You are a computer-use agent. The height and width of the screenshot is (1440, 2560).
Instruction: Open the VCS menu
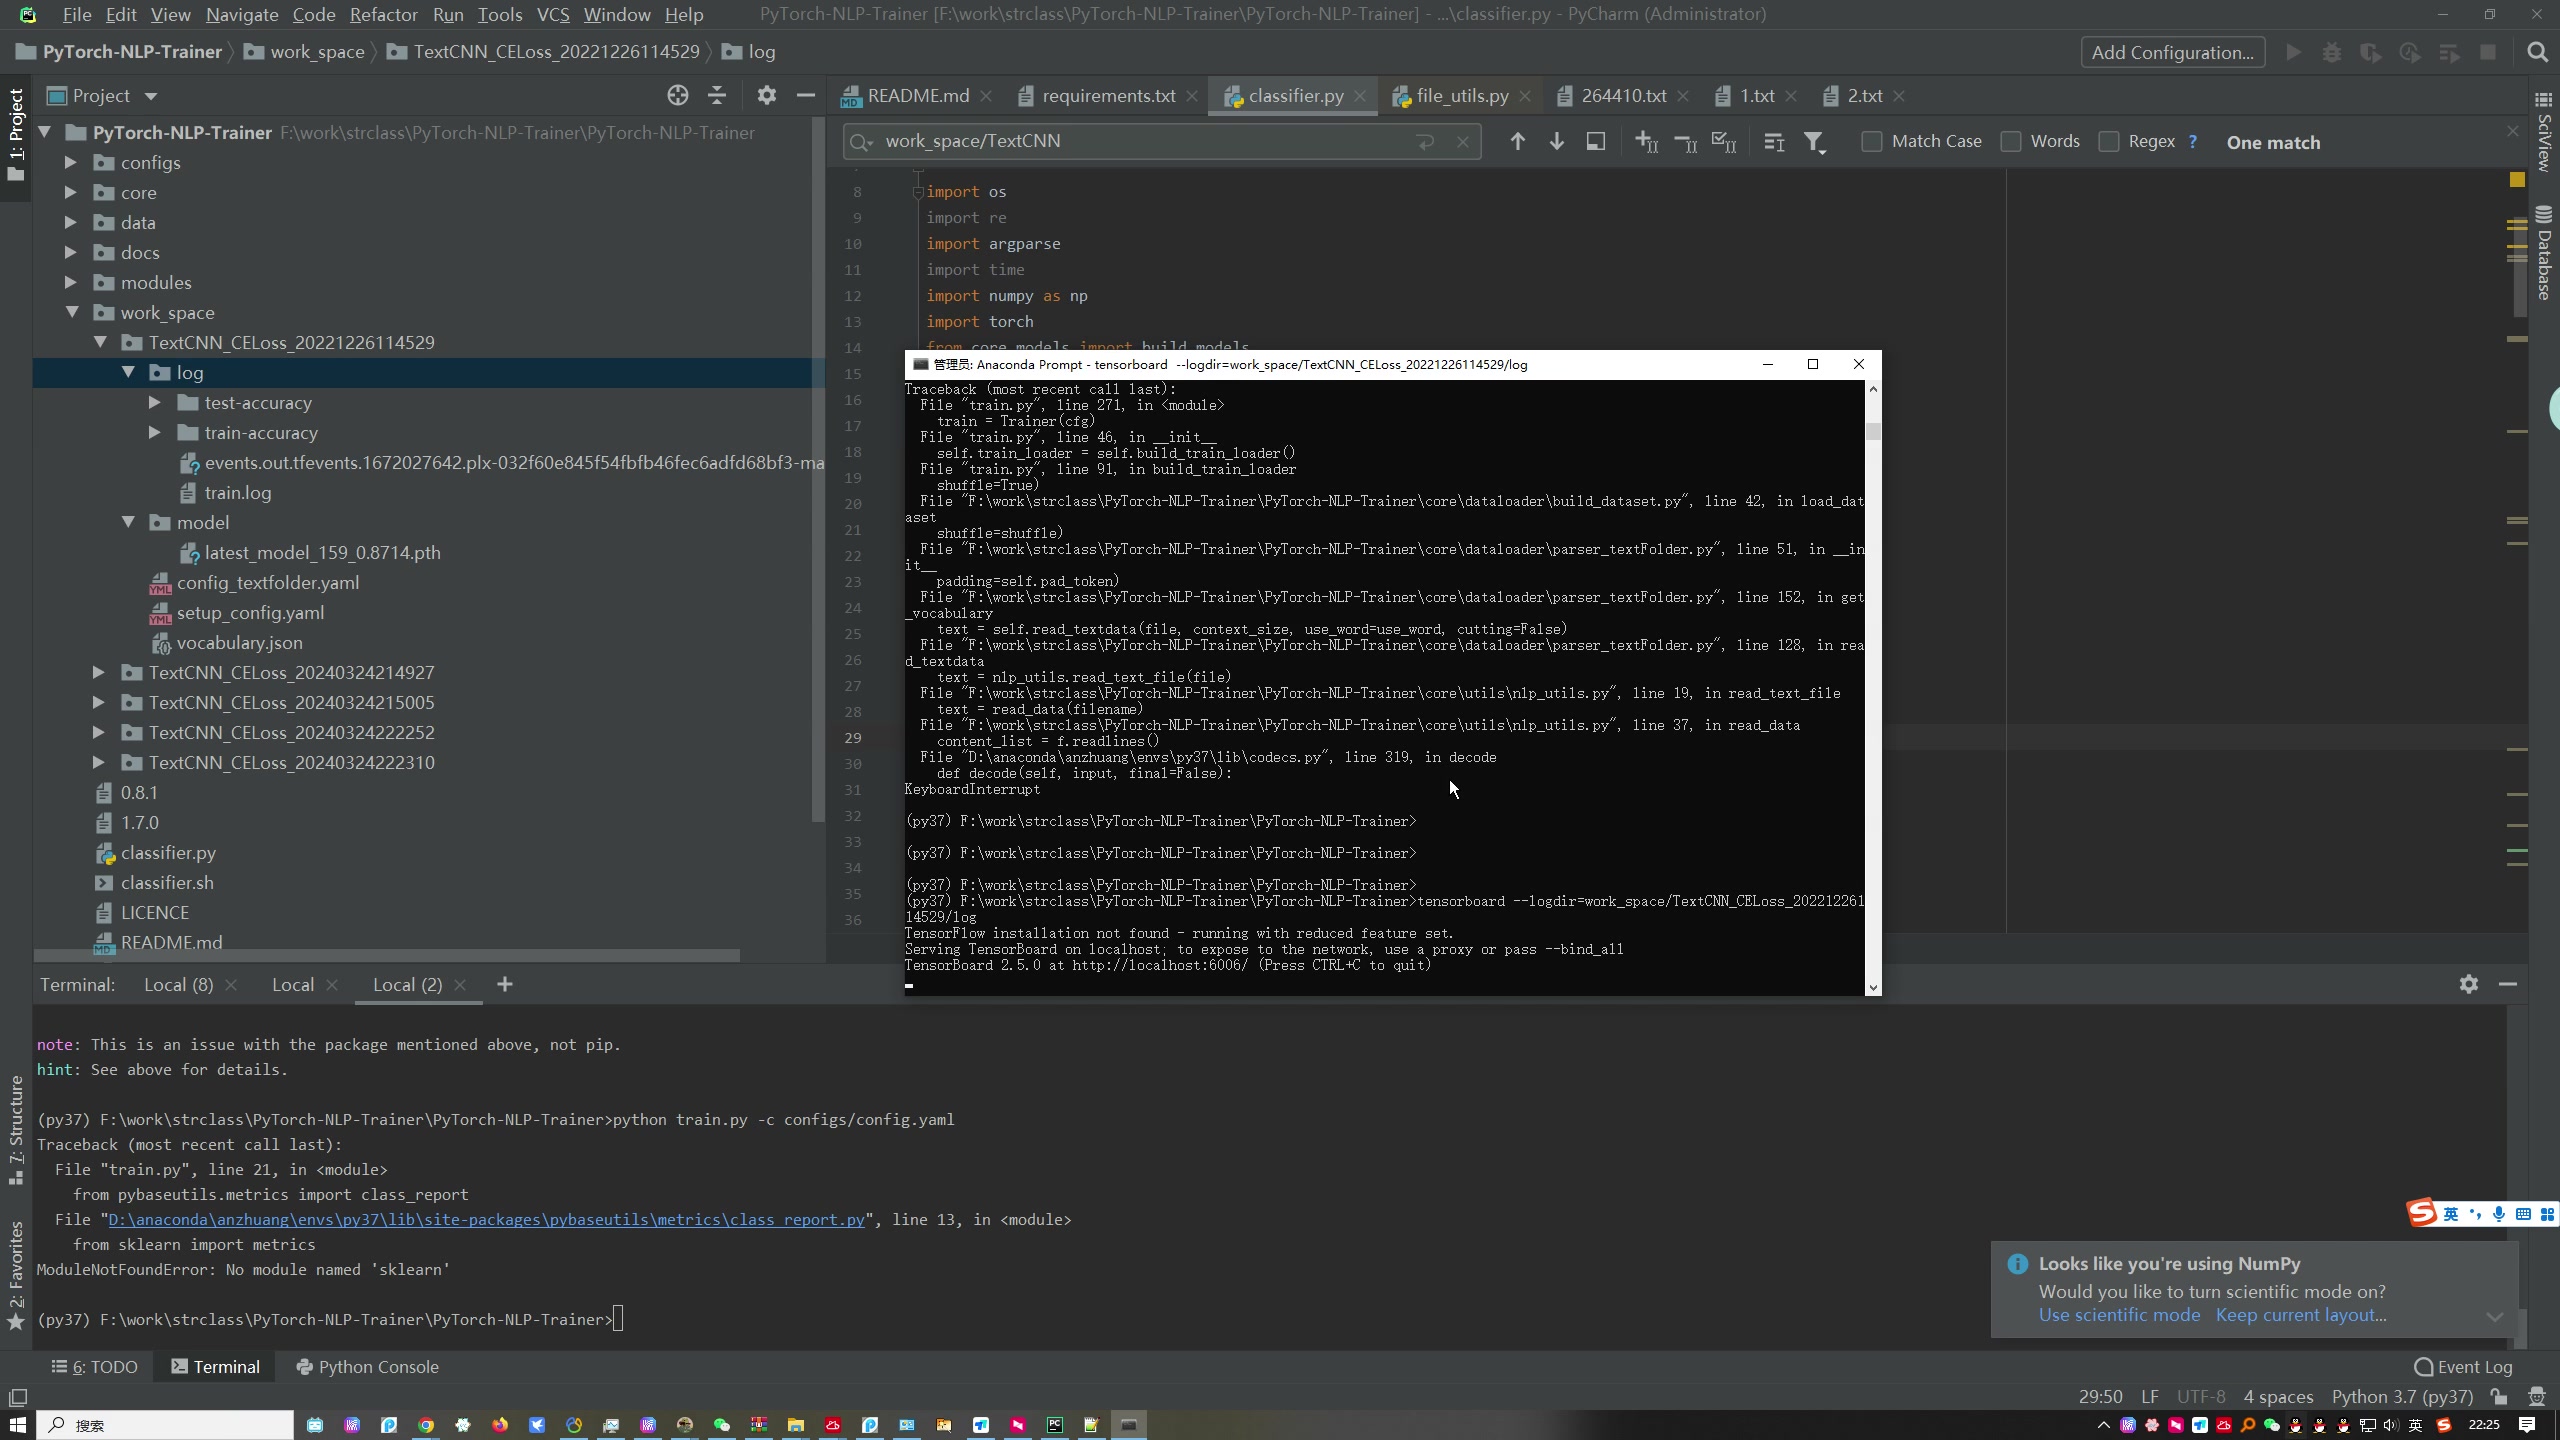click(x=553, y=14)
